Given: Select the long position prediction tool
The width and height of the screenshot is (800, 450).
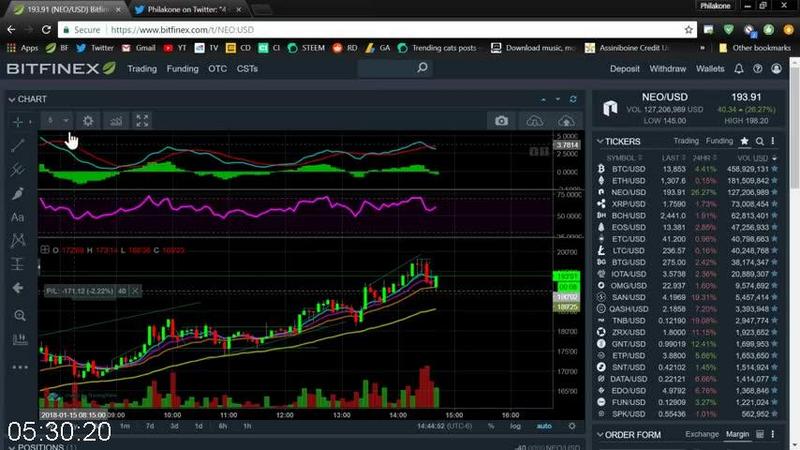Looking at the screenshot, I should tap(17, 264).
